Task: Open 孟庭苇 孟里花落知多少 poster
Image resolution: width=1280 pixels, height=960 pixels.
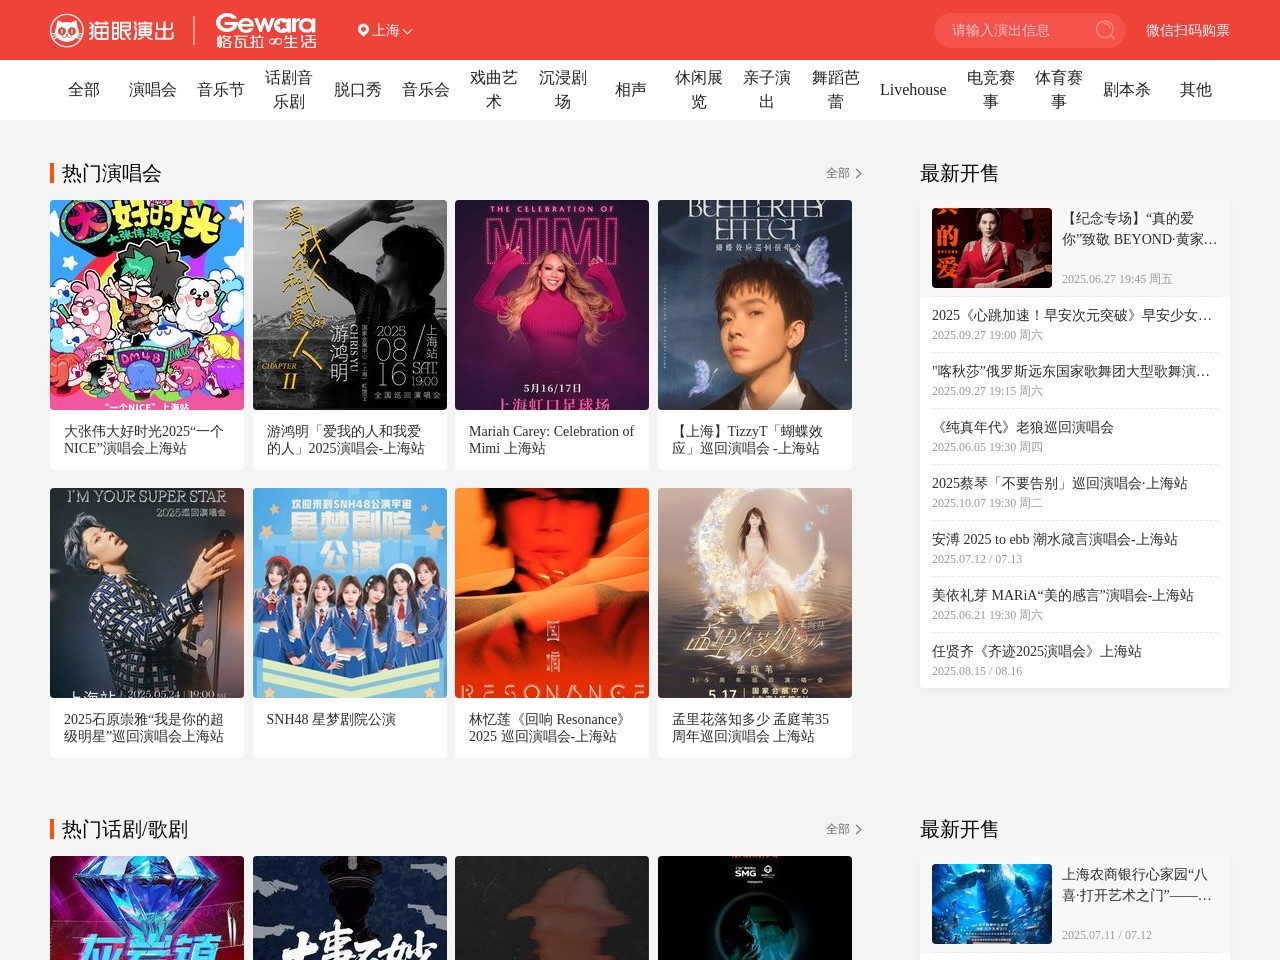Action: (x=755, y=593)
